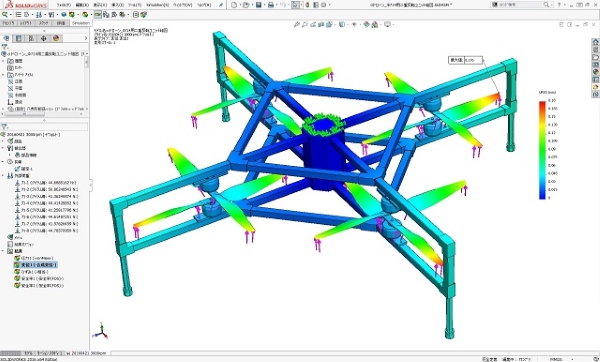Image resolution: width=600 pixels, height=362 pixels.
Task: Click the URES color legend bar
Action: (542, 150)
